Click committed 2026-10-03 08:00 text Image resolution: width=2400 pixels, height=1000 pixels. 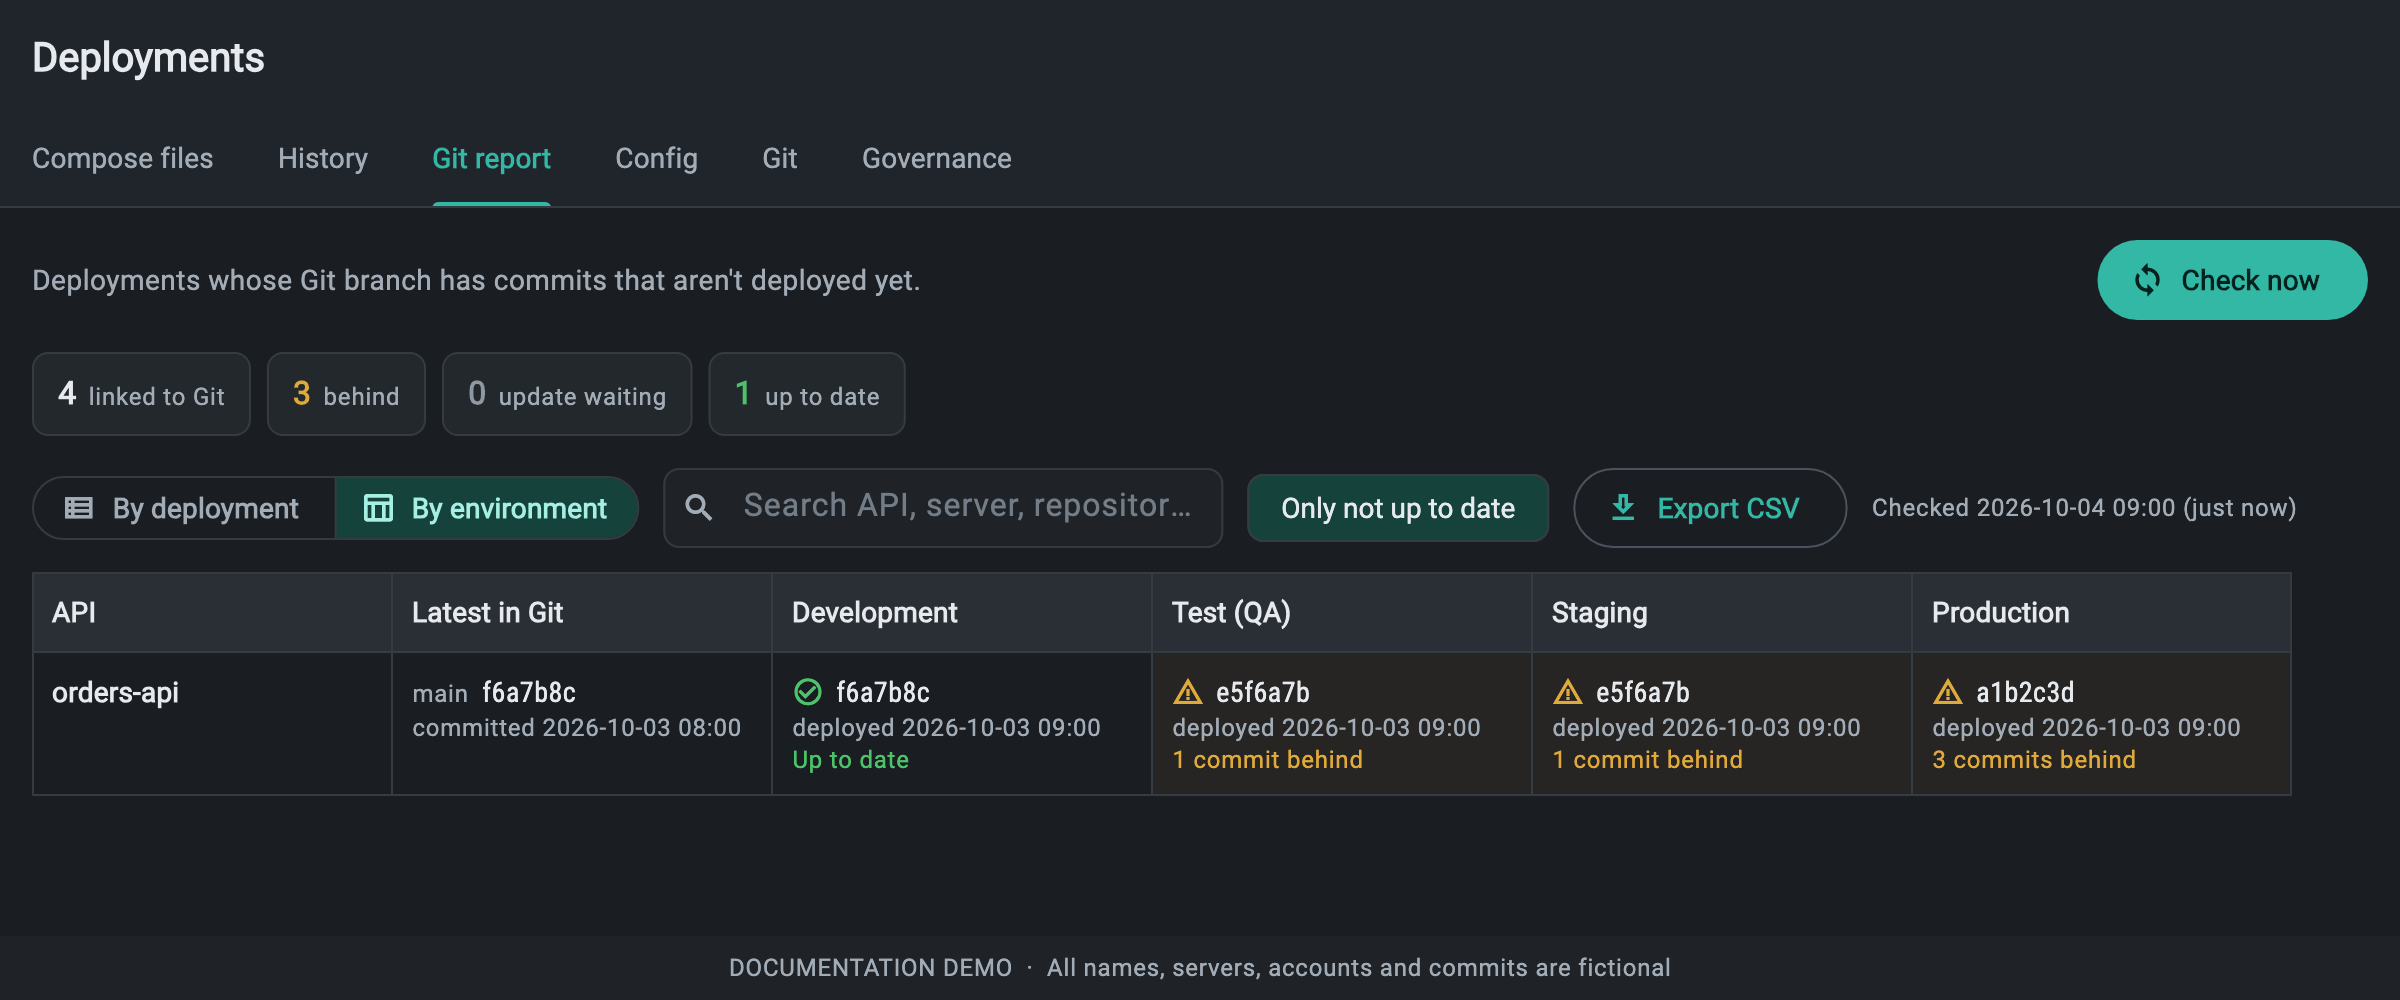(576, 728)
